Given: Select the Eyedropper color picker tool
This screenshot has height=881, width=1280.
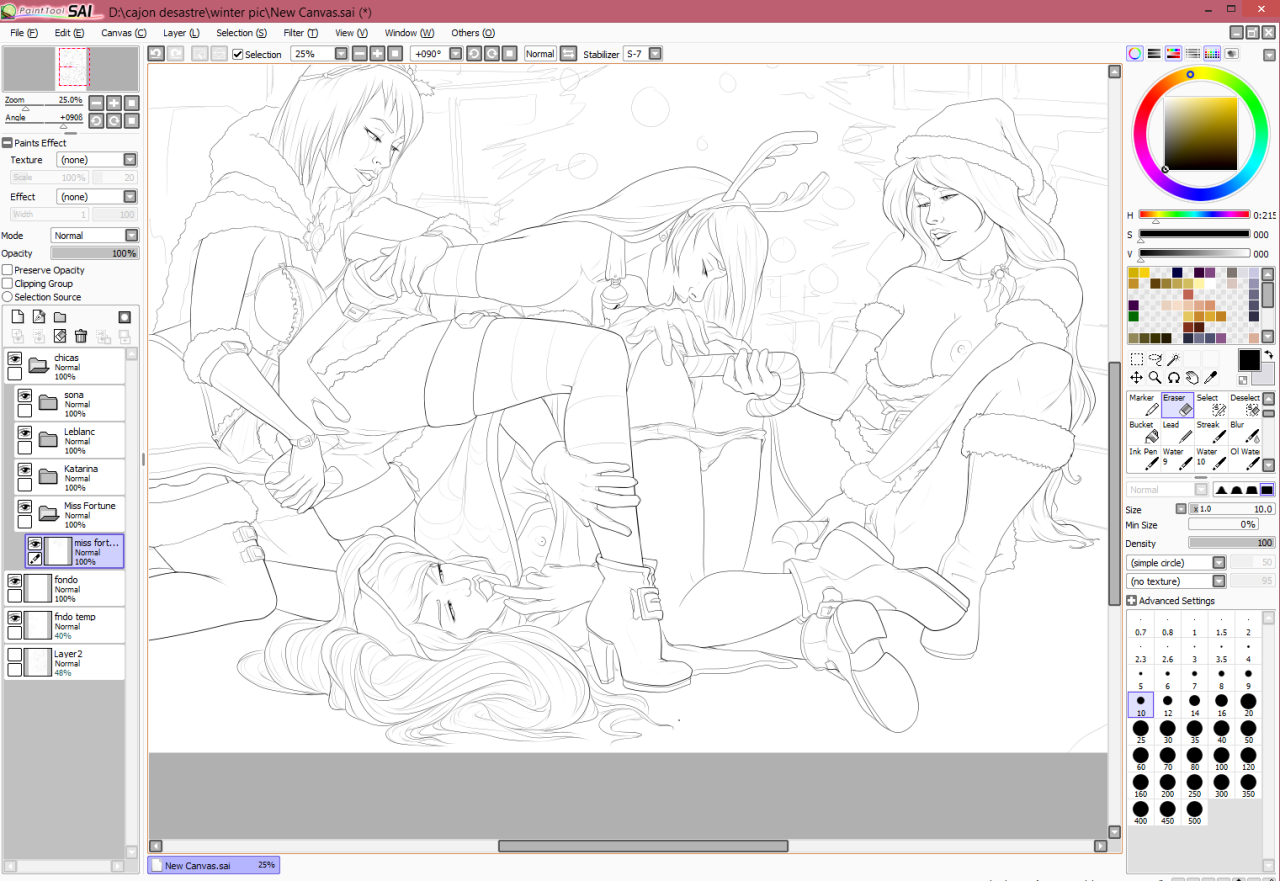Looking at the screenshot, I should click(x=1210, y=378).
